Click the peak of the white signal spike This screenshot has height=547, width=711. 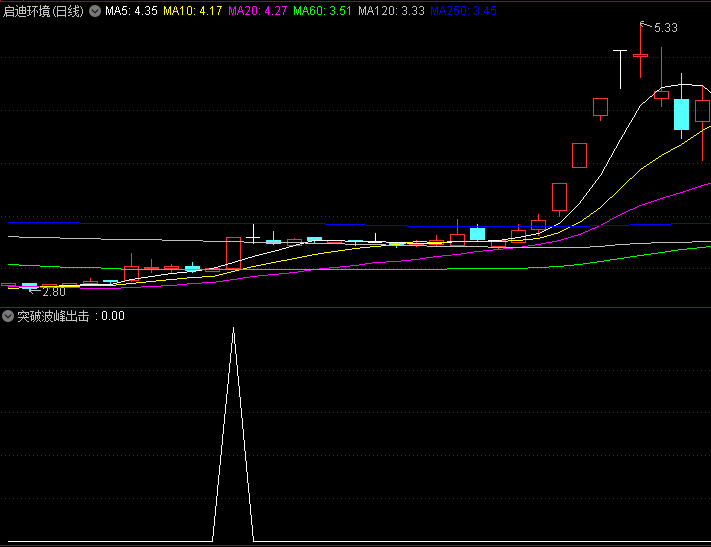pyautogui.click(x=233, y=328)
